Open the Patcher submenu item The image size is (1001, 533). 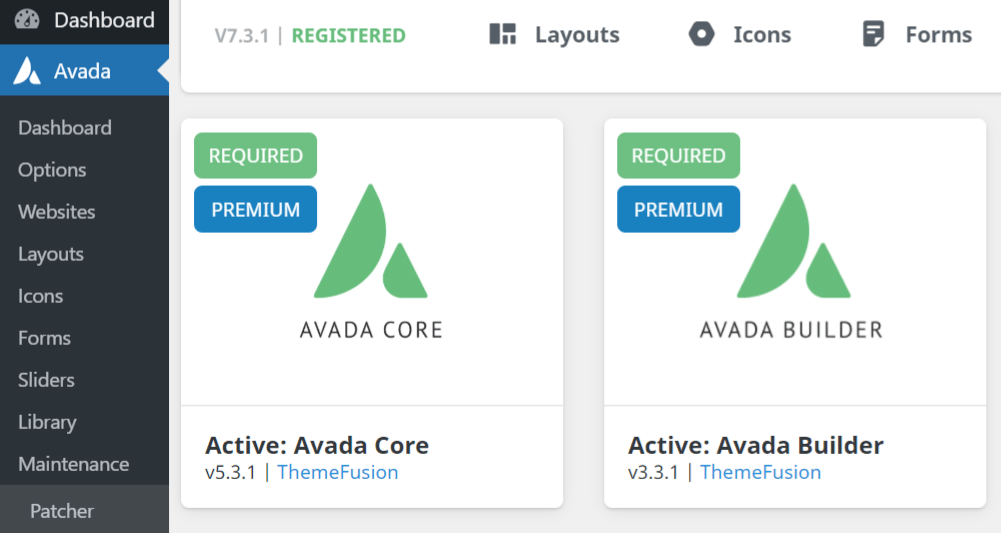[61, 511]
